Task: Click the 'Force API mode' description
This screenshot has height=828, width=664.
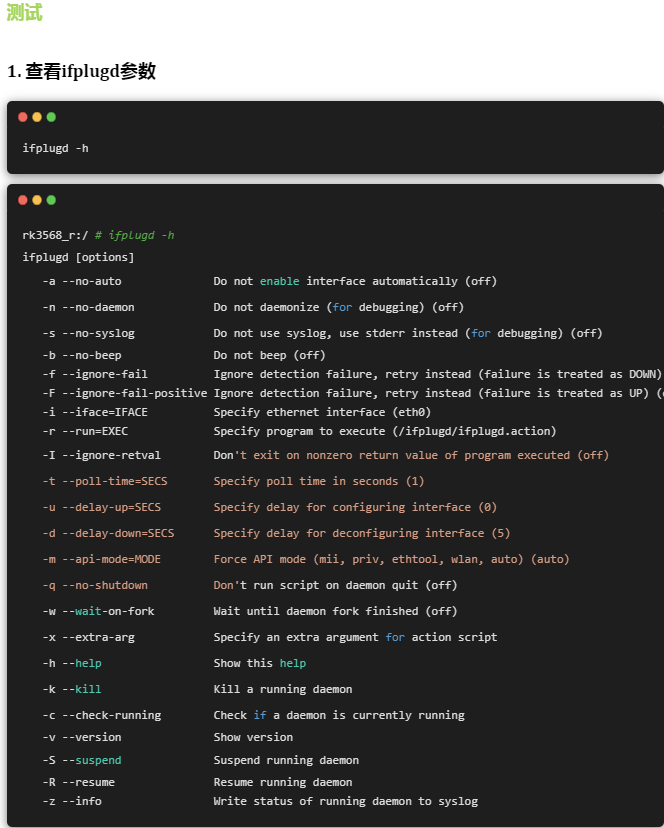Action: 391,559
